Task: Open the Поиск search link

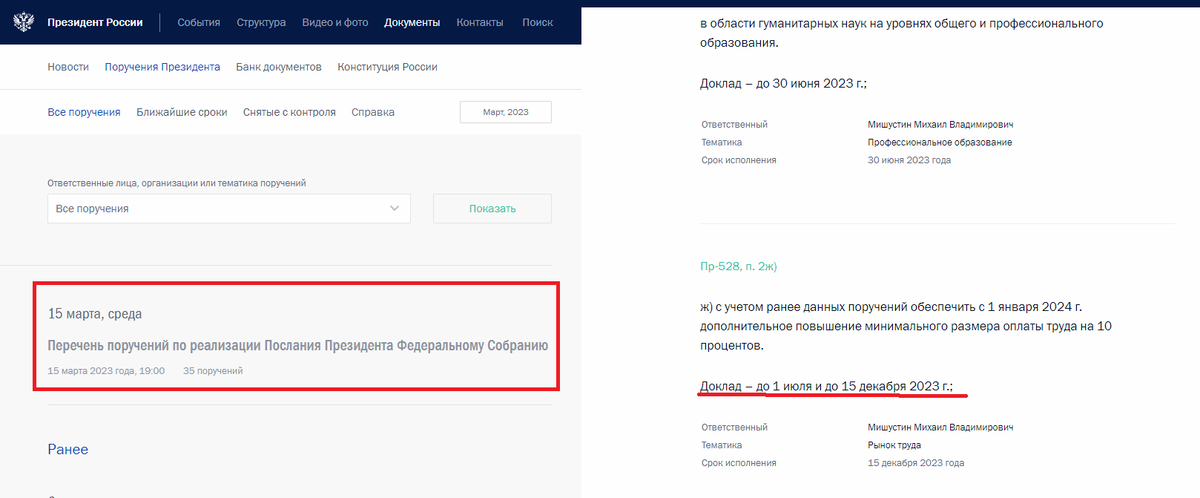Action: [537, 22]
